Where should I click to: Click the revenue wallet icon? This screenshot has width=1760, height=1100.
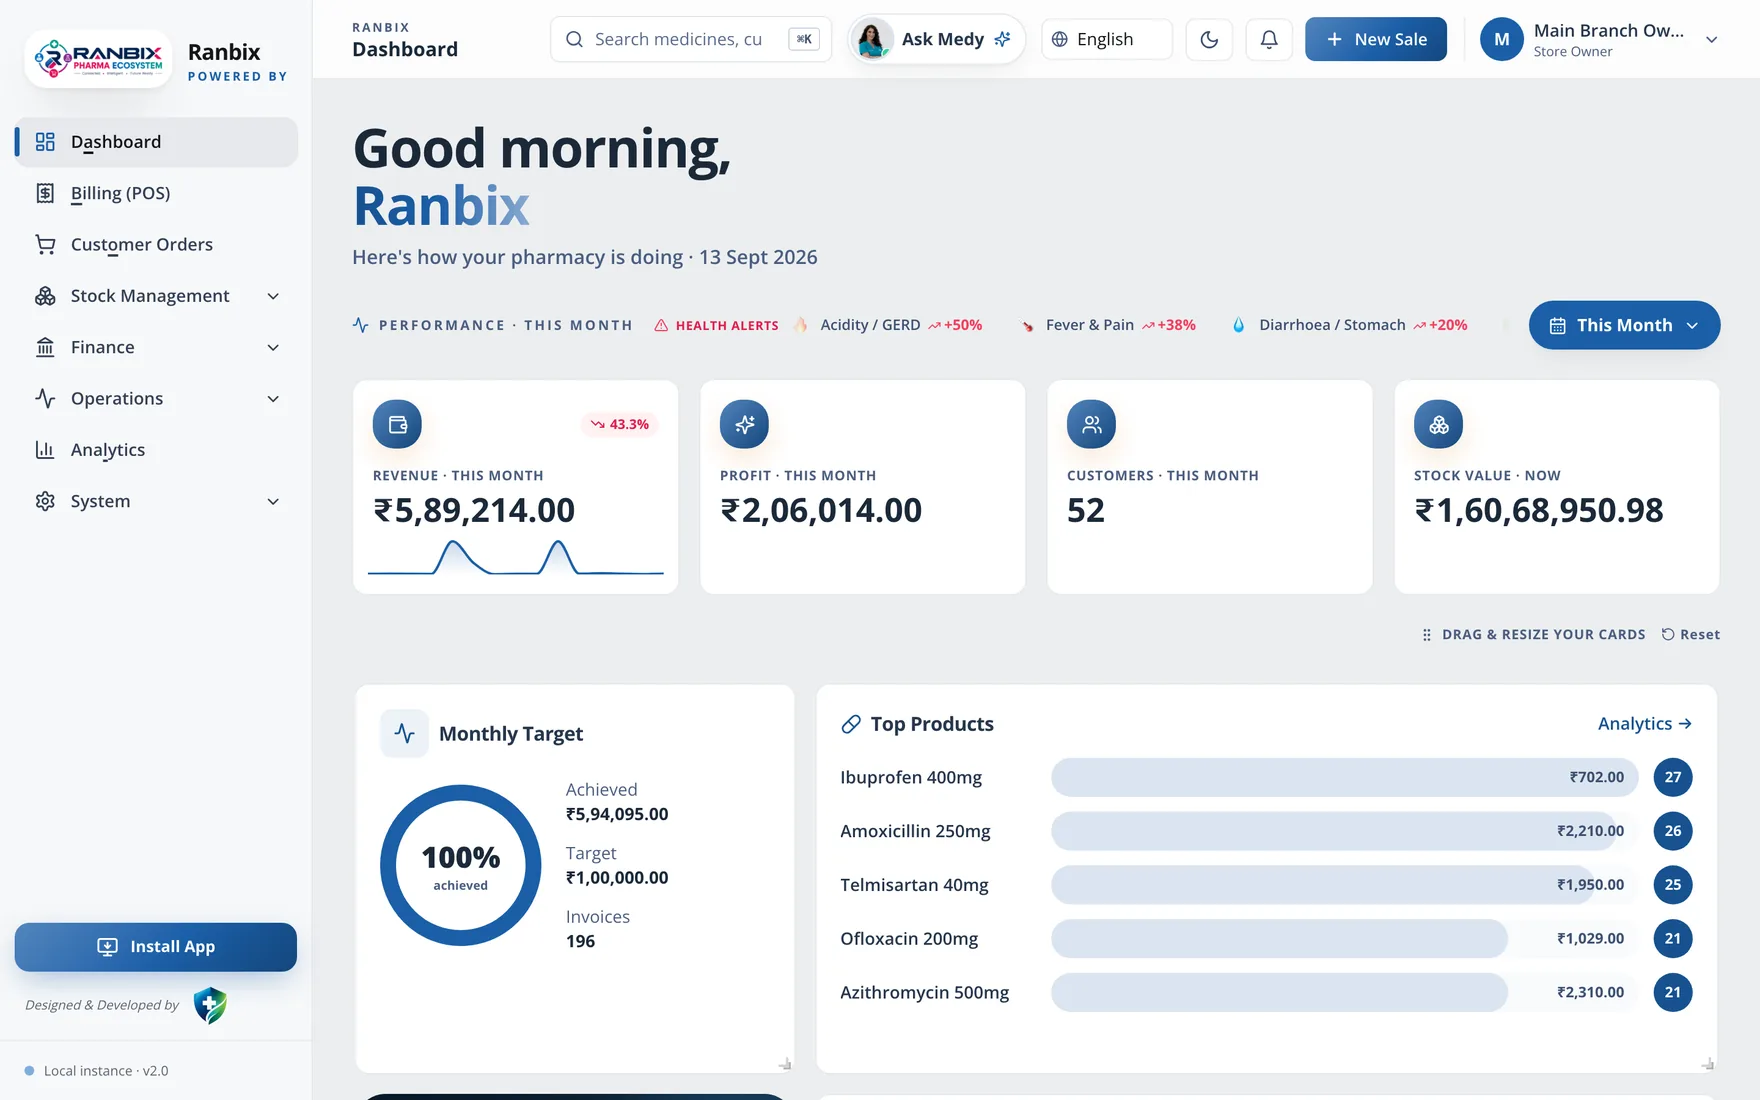coord(397,424)
